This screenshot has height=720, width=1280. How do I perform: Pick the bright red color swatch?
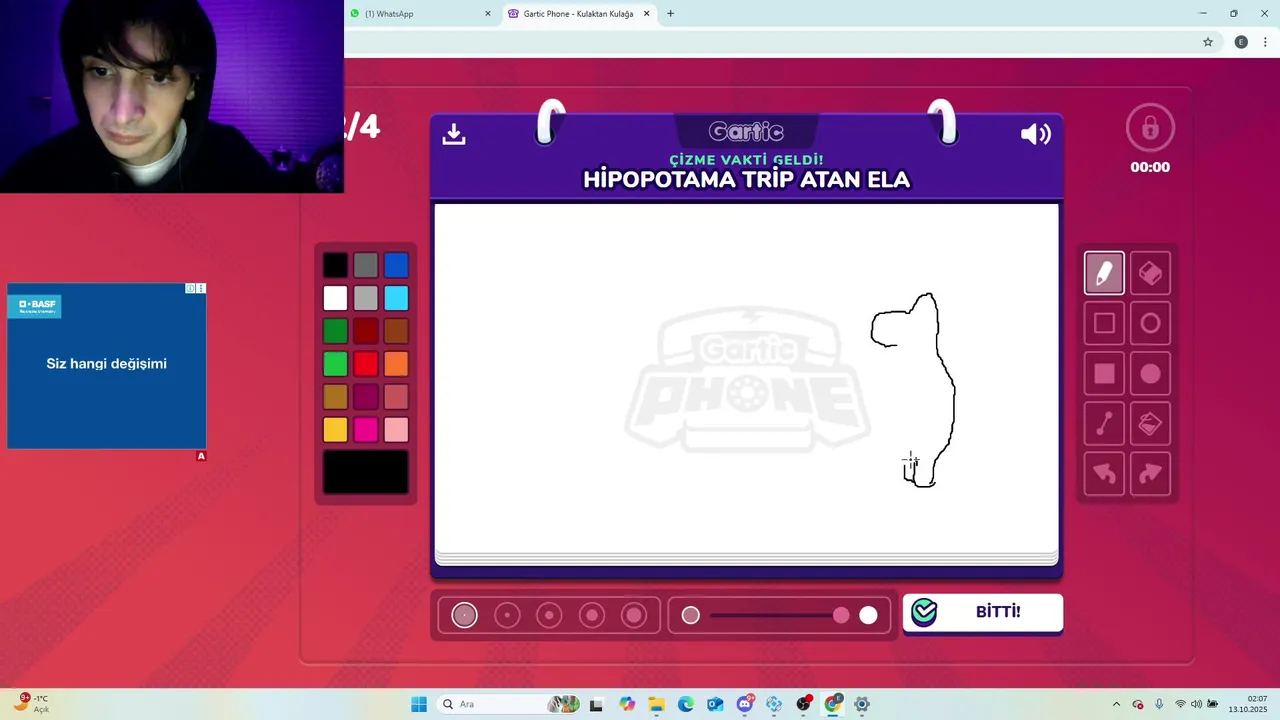[366, 364]
